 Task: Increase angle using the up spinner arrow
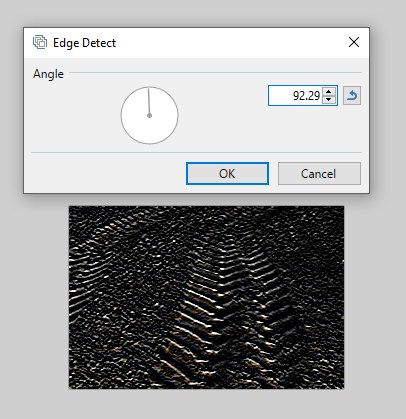click(329, 92)
